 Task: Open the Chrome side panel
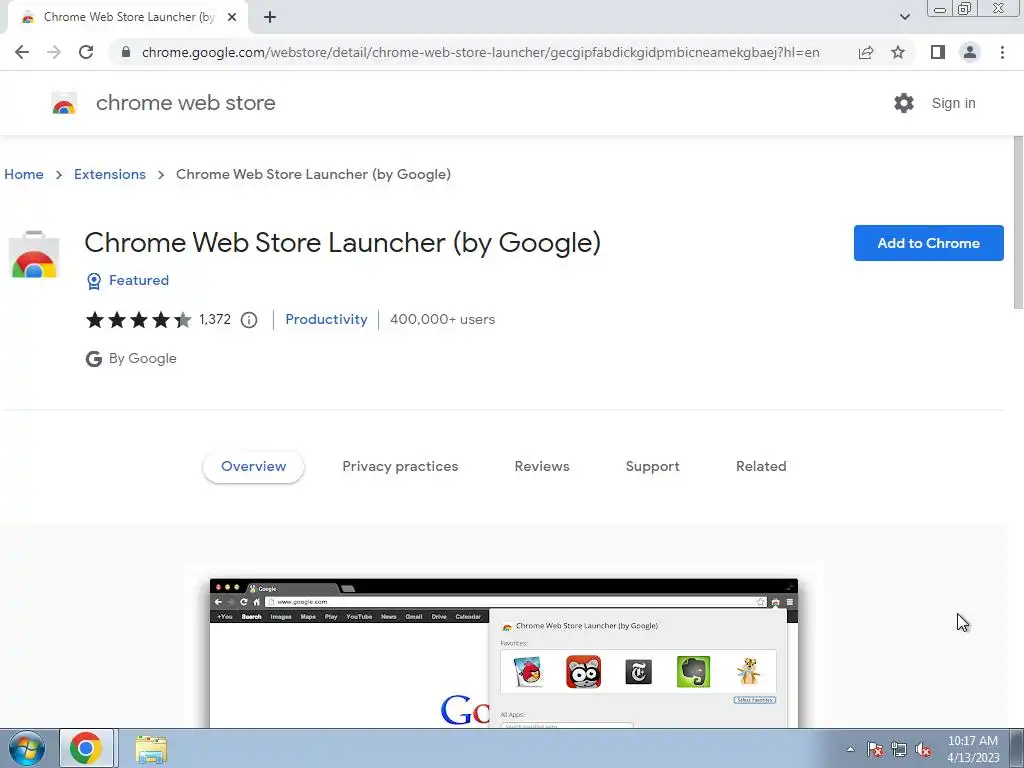[938, 52]
